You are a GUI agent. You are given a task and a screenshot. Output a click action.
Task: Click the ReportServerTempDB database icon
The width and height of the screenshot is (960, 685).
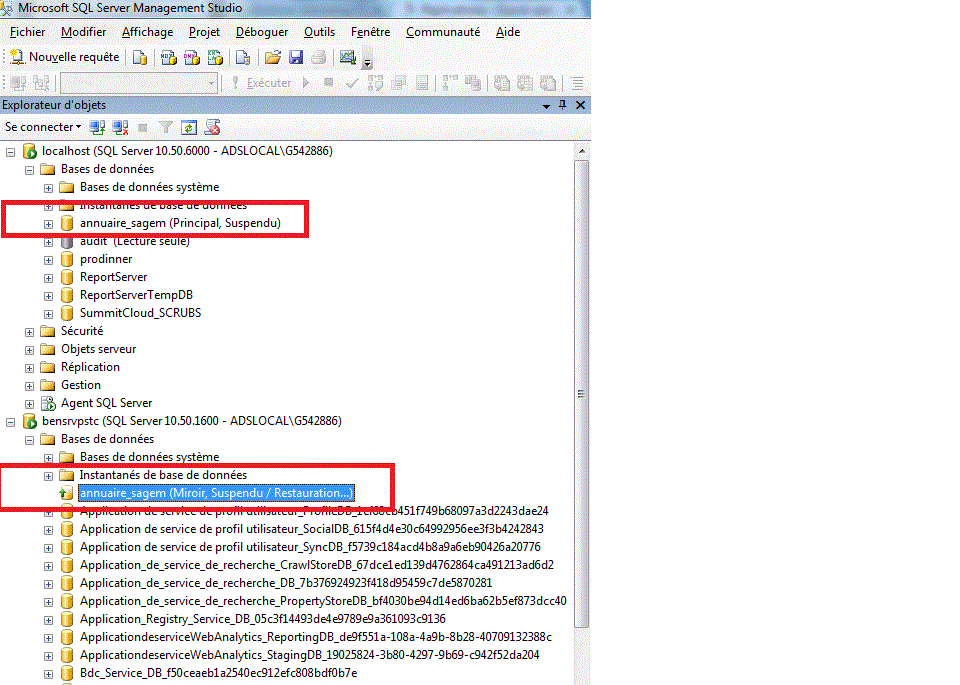point(67,295)
